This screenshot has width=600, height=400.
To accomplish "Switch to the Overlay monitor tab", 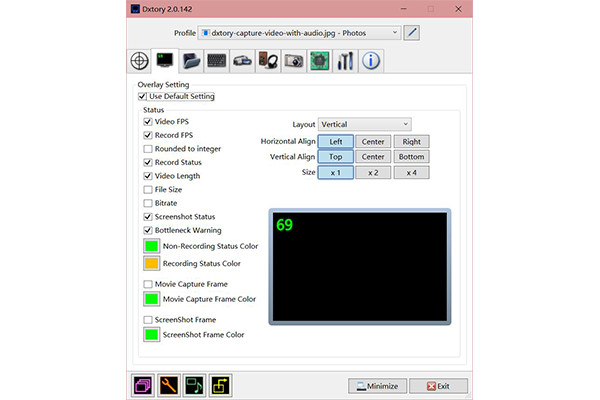I will tap(165, 60).
